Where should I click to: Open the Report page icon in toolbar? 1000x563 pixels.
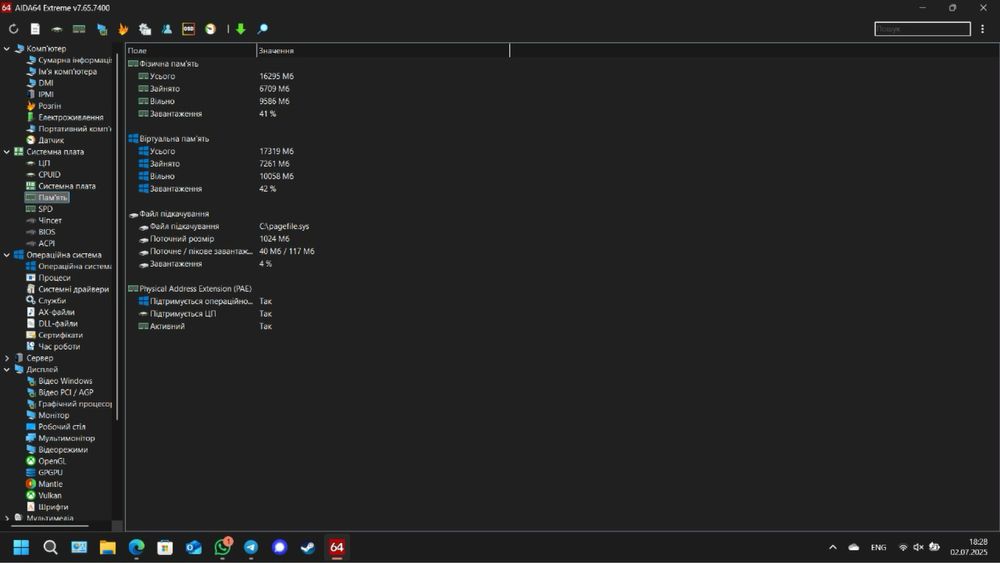[35, 29]
